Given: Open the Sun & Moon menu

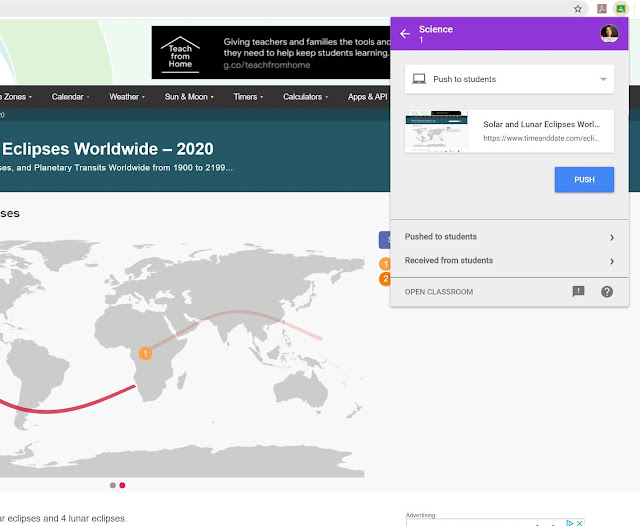Looking at the screenshot, I should point(189,97).
